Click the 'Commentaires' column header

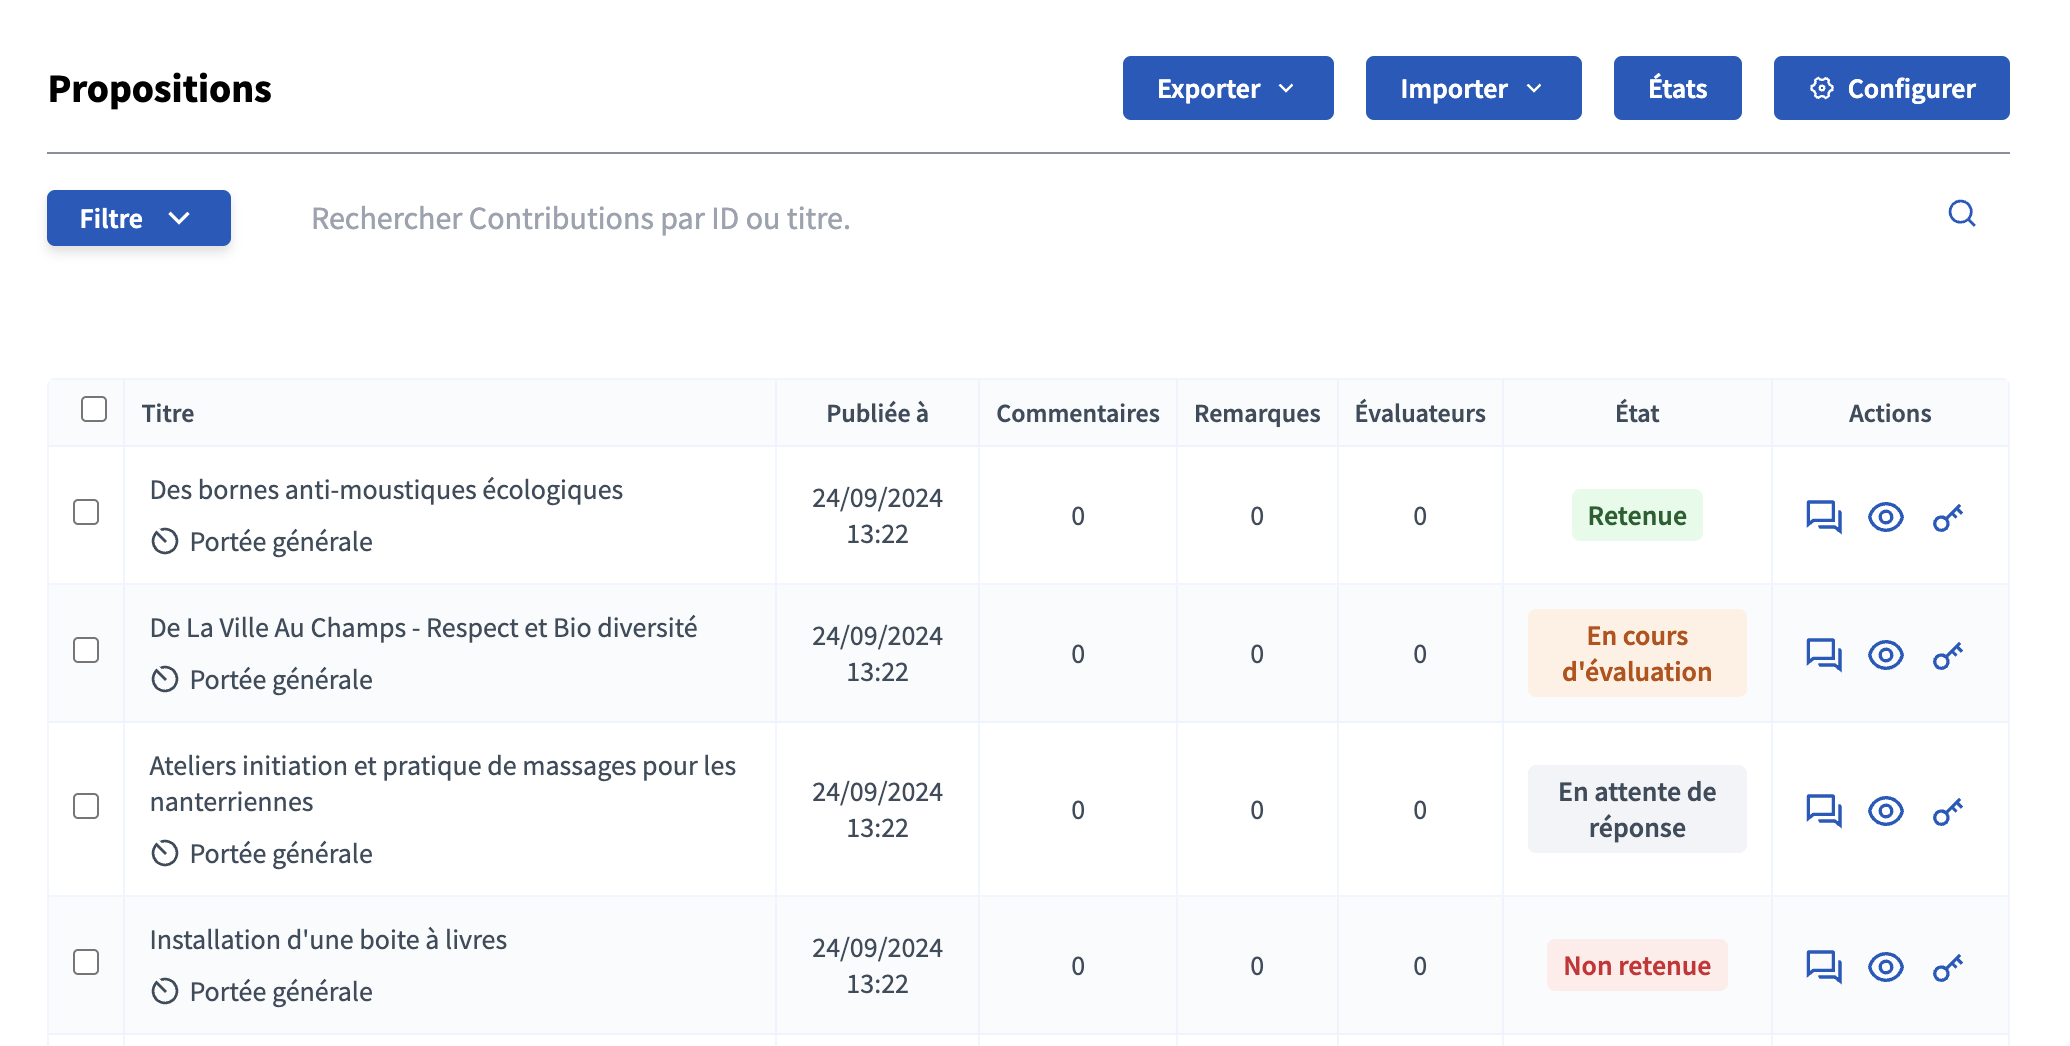(1078, 413)
